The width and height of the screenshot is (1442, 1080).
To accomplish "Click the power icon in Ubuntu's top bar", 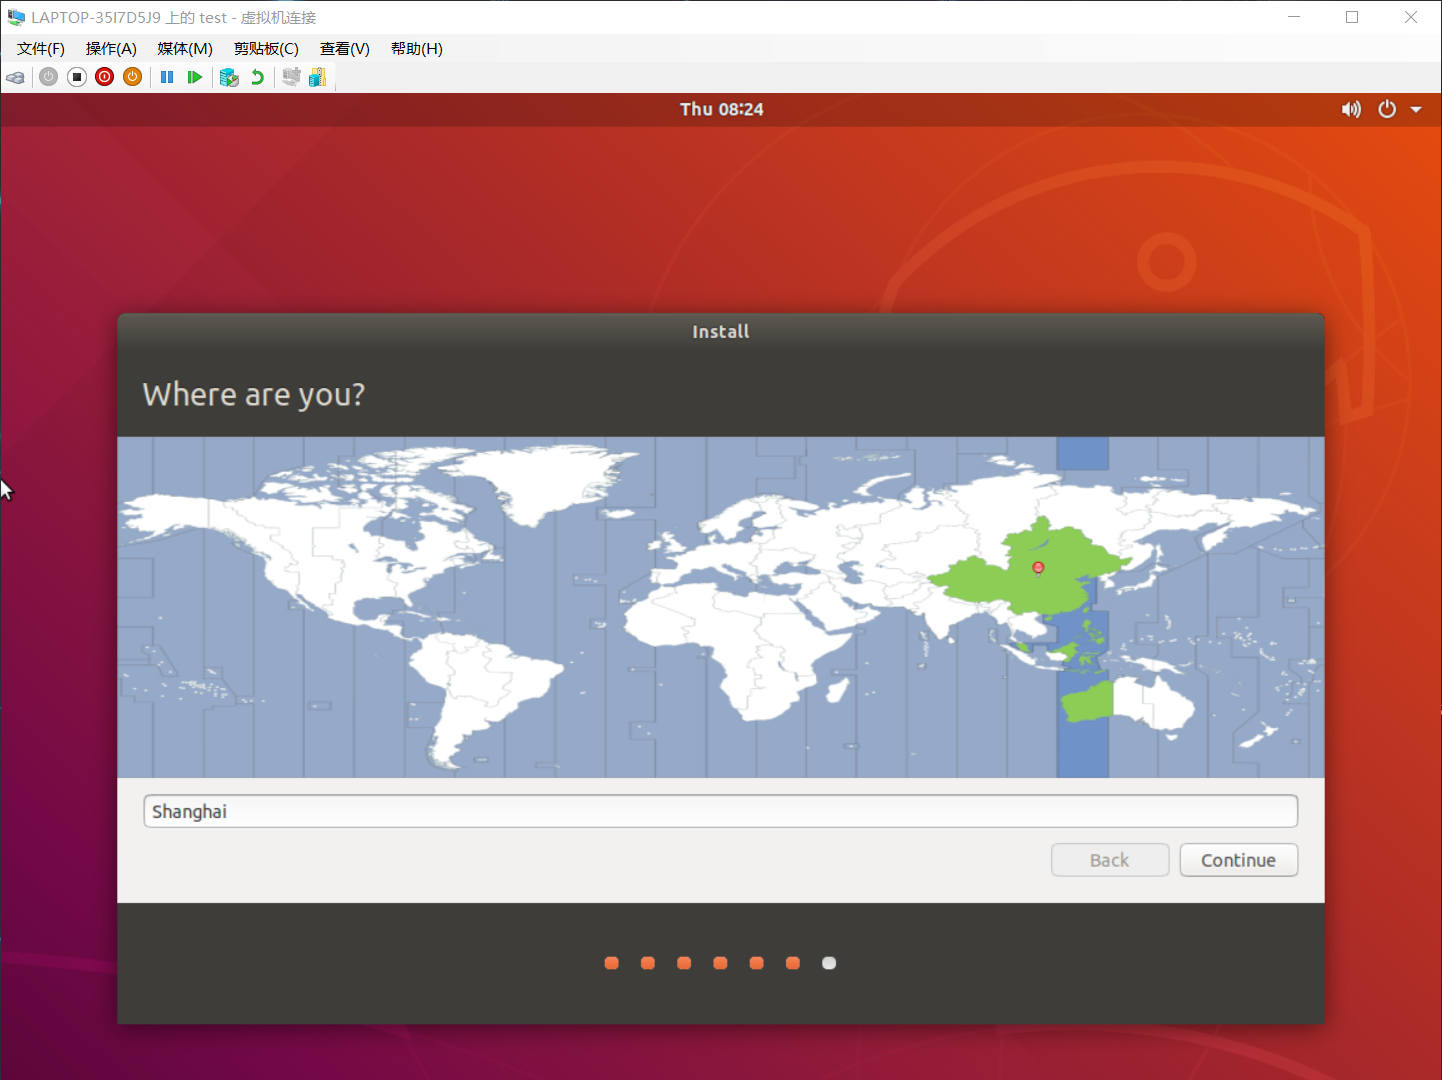I will tap(1387, 109).
